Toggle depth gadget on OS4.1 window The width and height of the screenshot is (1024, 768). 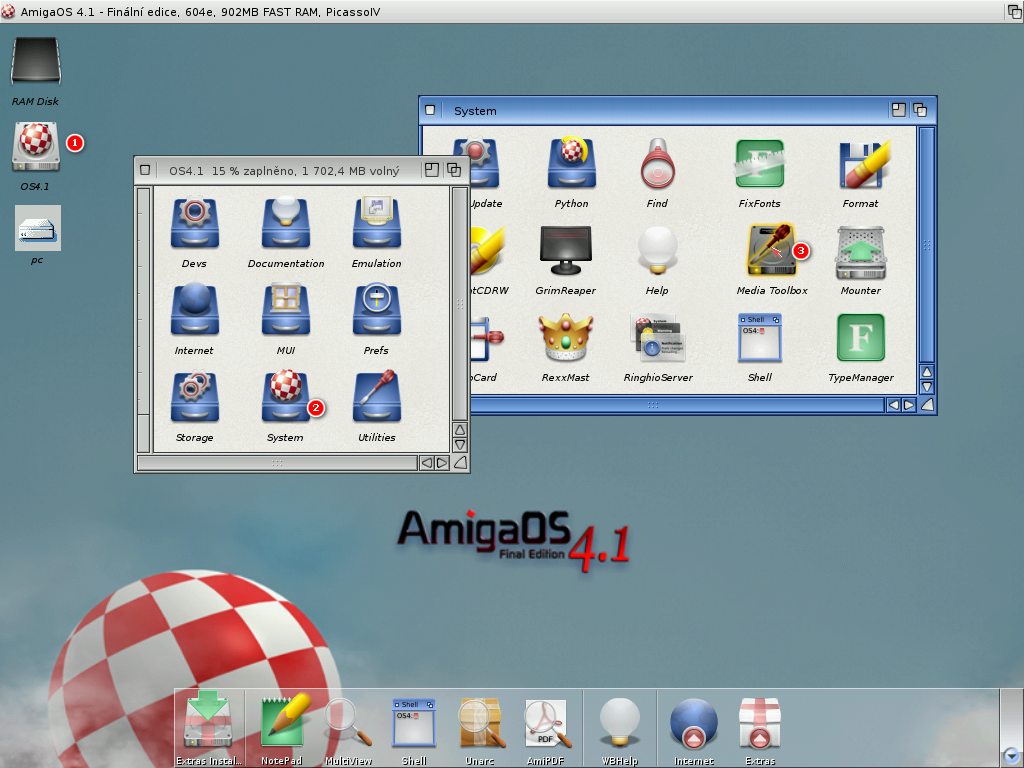click(454, 170)
